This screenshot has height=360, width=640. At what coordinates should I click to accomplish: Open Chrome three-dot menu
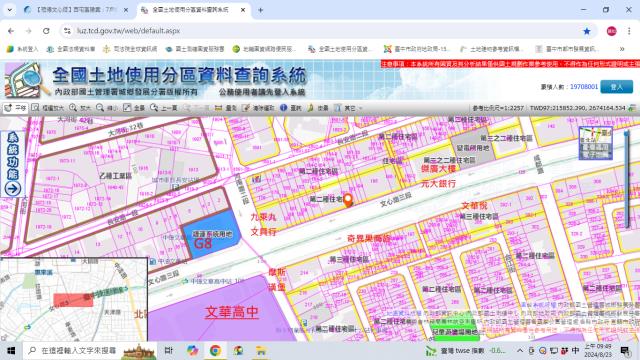coord(629,31)
